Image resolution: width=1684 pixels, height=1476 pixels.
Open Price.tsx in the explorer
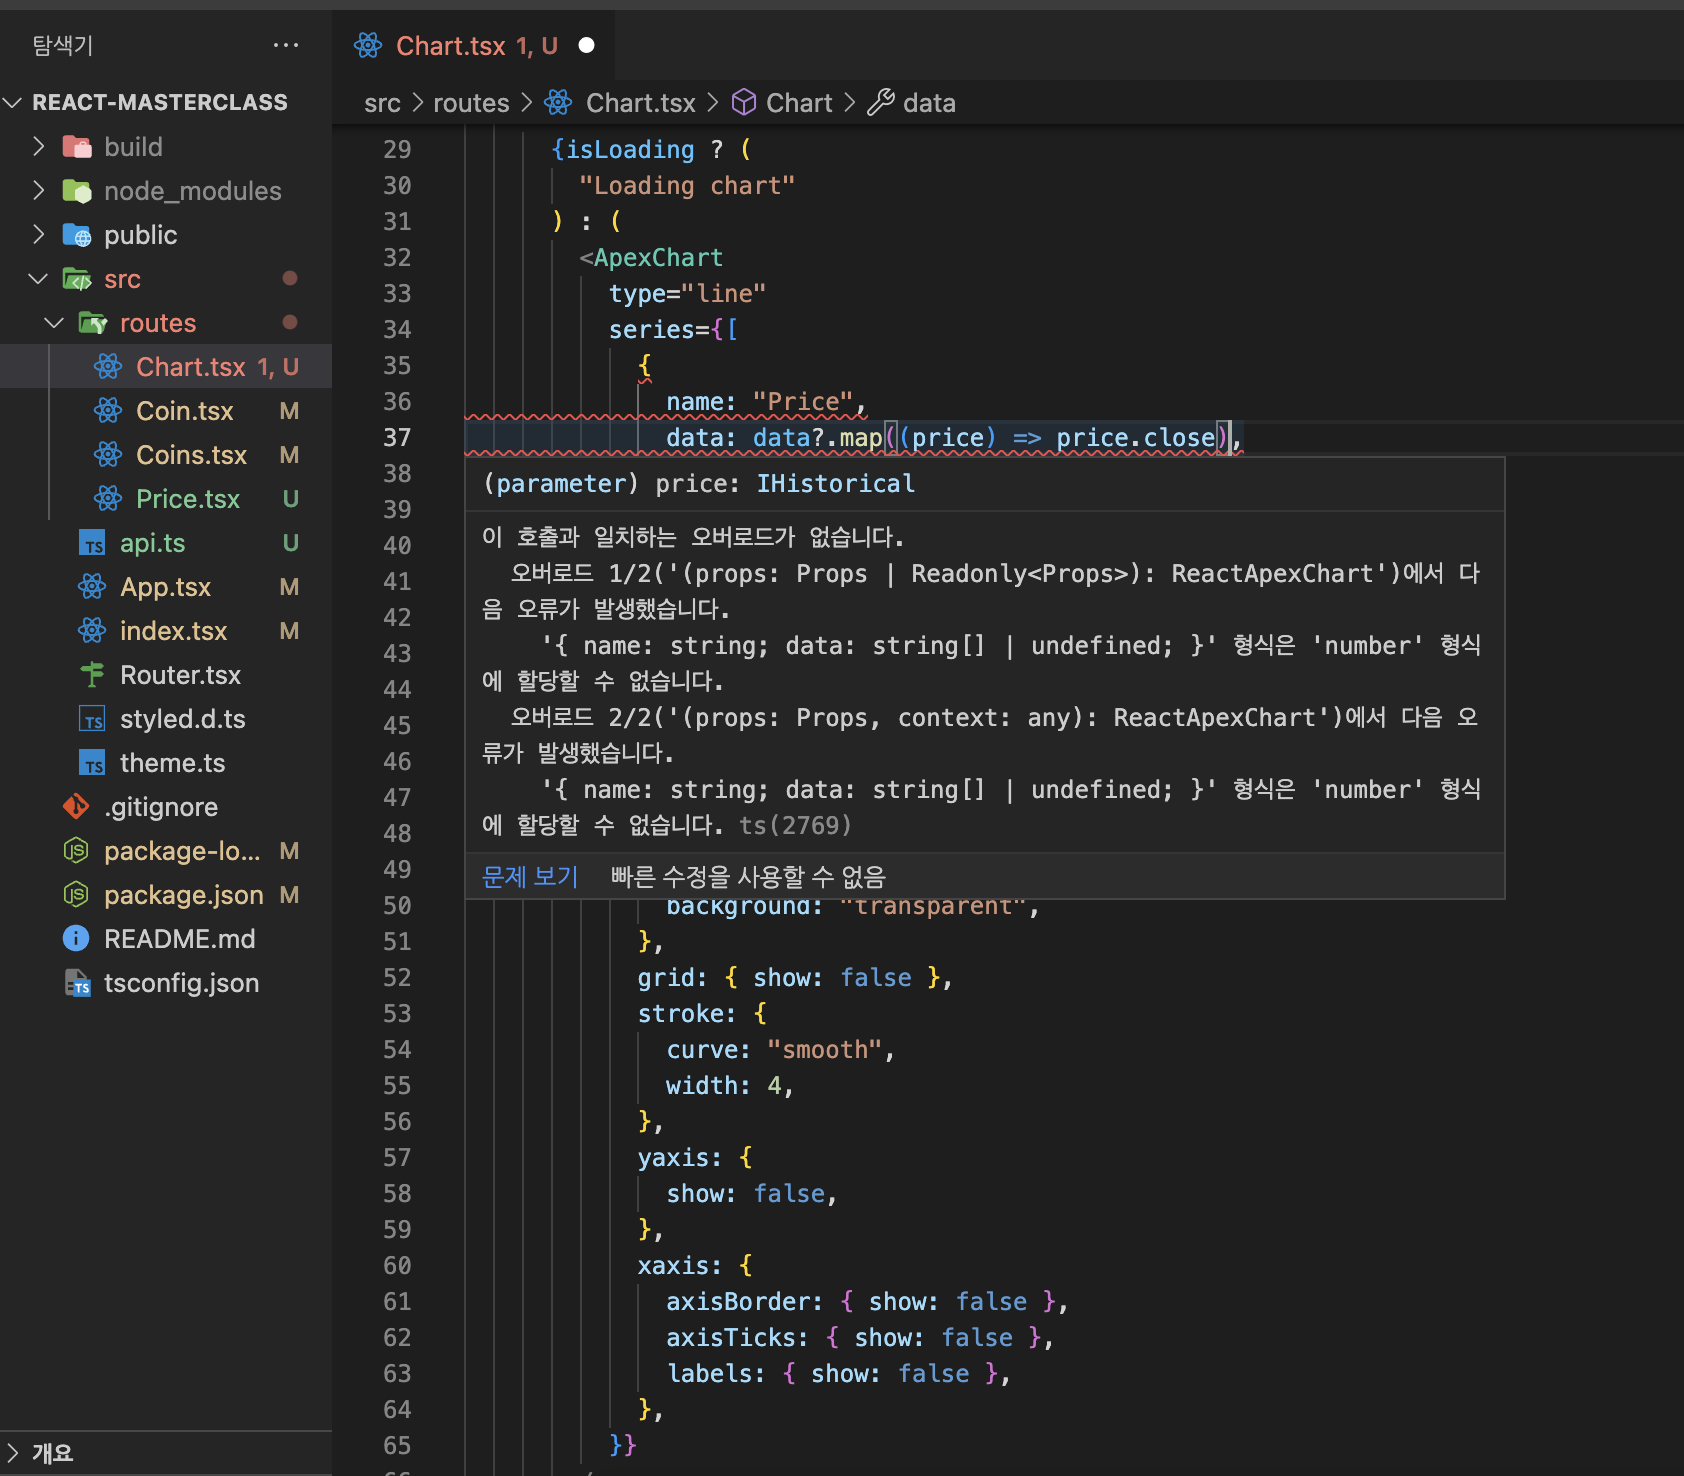(187, 499)
